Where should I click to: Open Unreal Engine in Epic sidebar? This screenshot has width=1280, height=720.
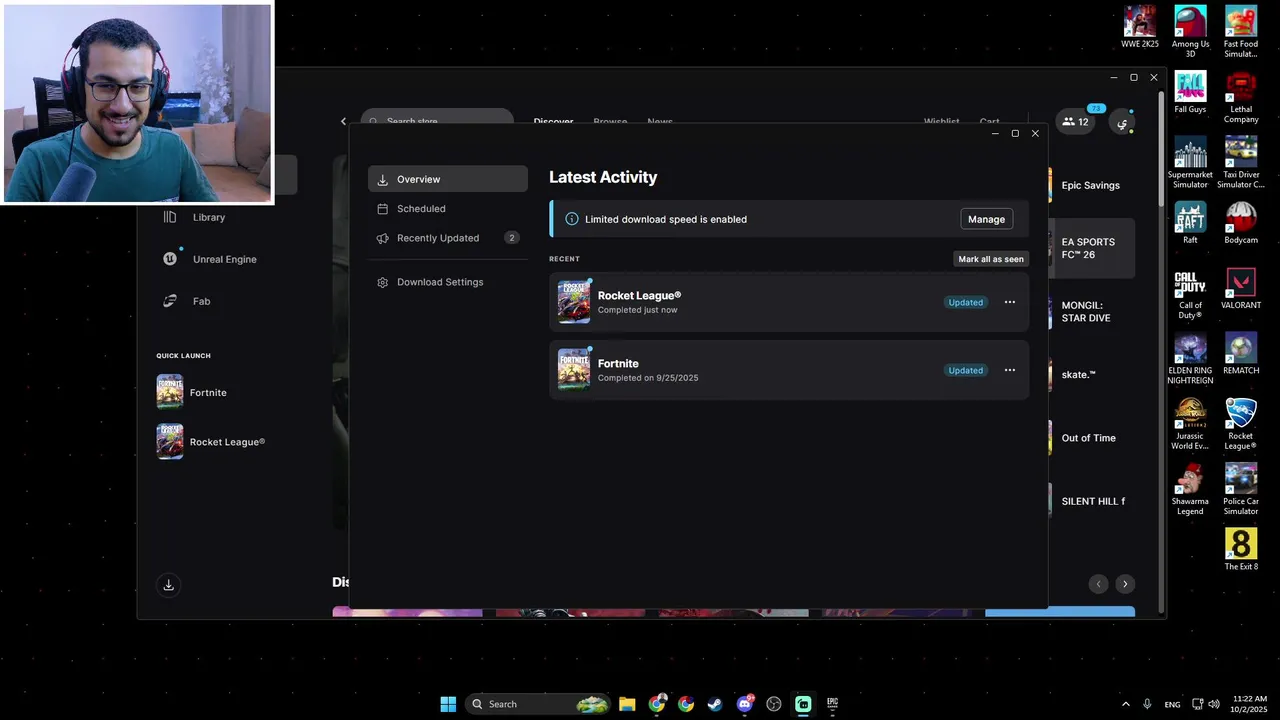[224, 259]
